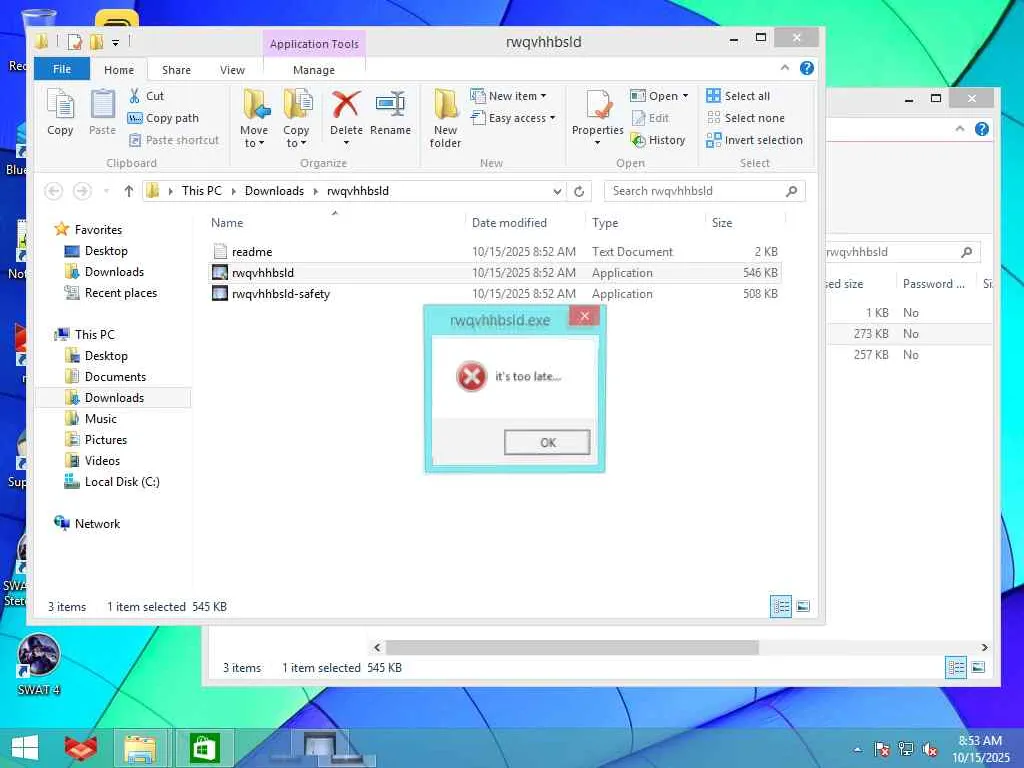The image size is (1024, 768).
Task: Expand the New item dropdown
Action: (x=543, y=96)
